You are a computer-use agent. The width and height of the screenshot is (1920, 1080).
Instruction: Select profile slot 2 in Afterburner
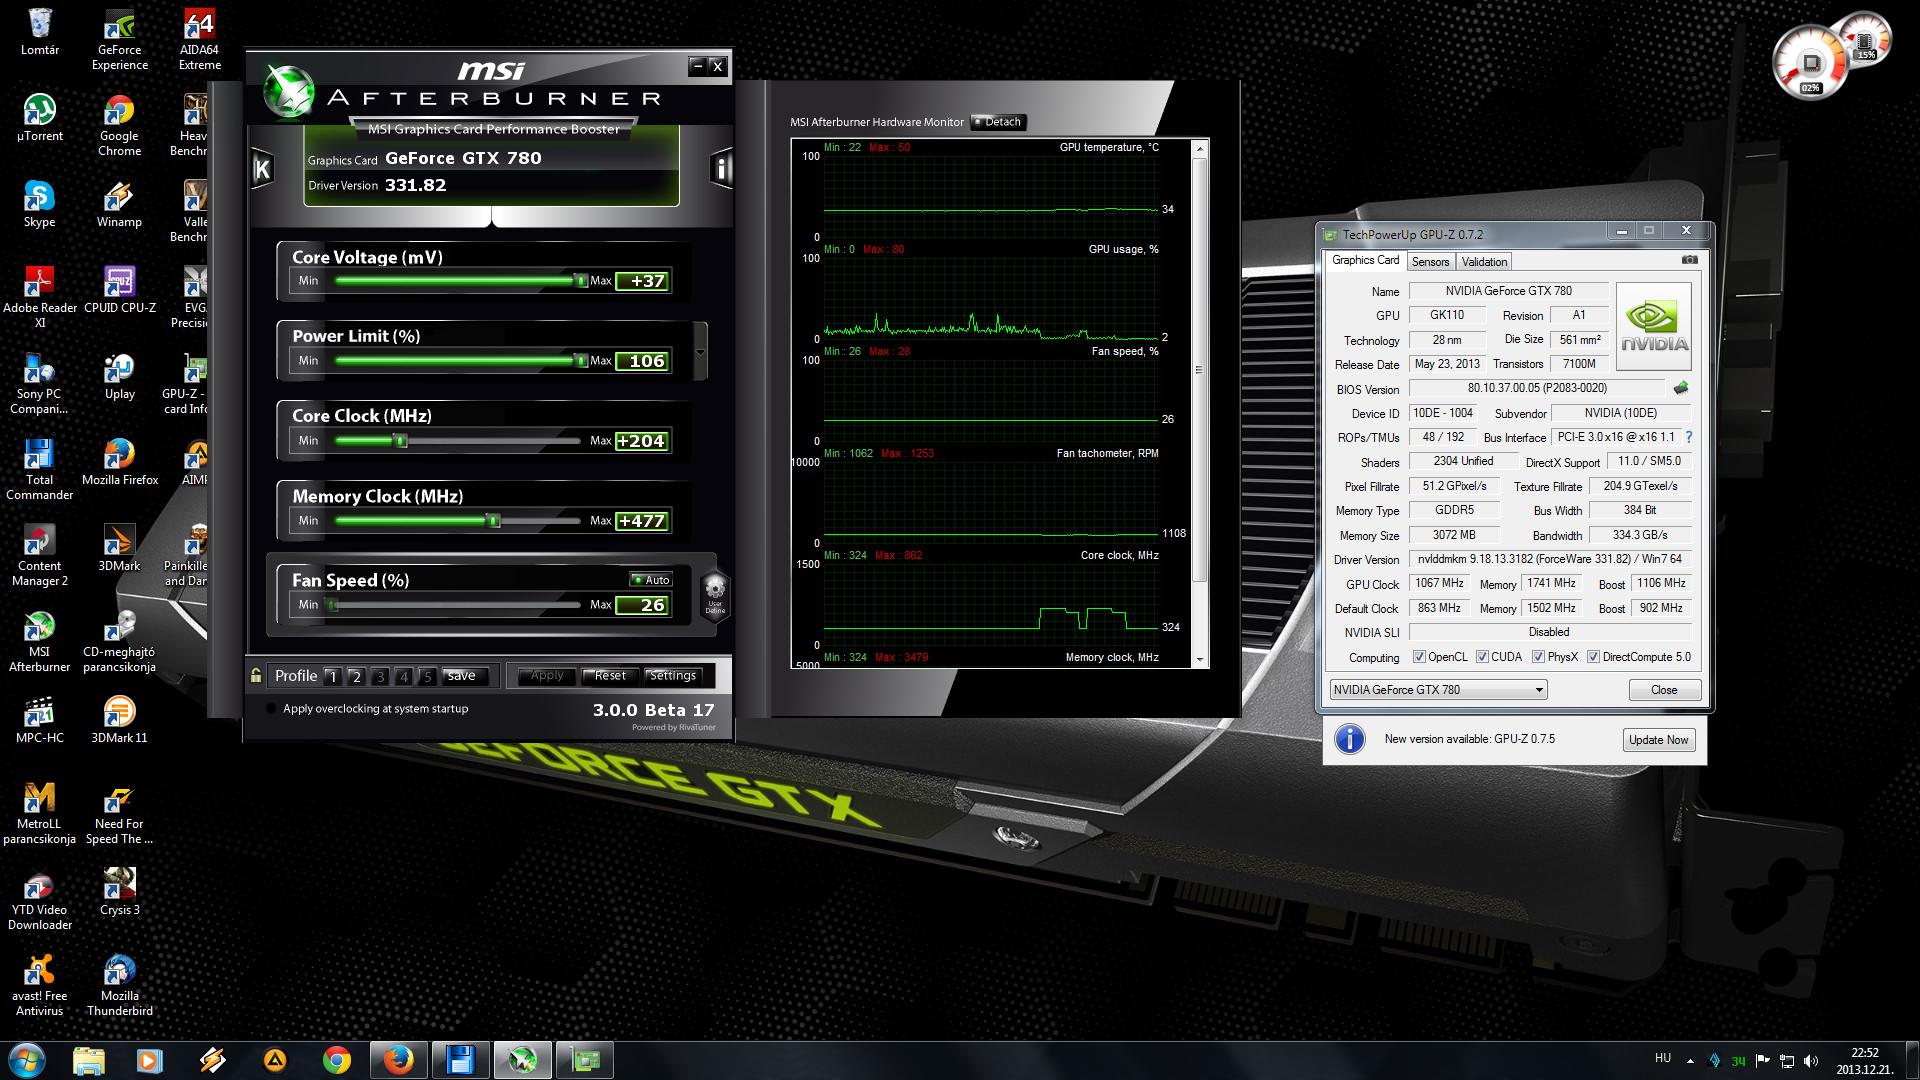356,677
